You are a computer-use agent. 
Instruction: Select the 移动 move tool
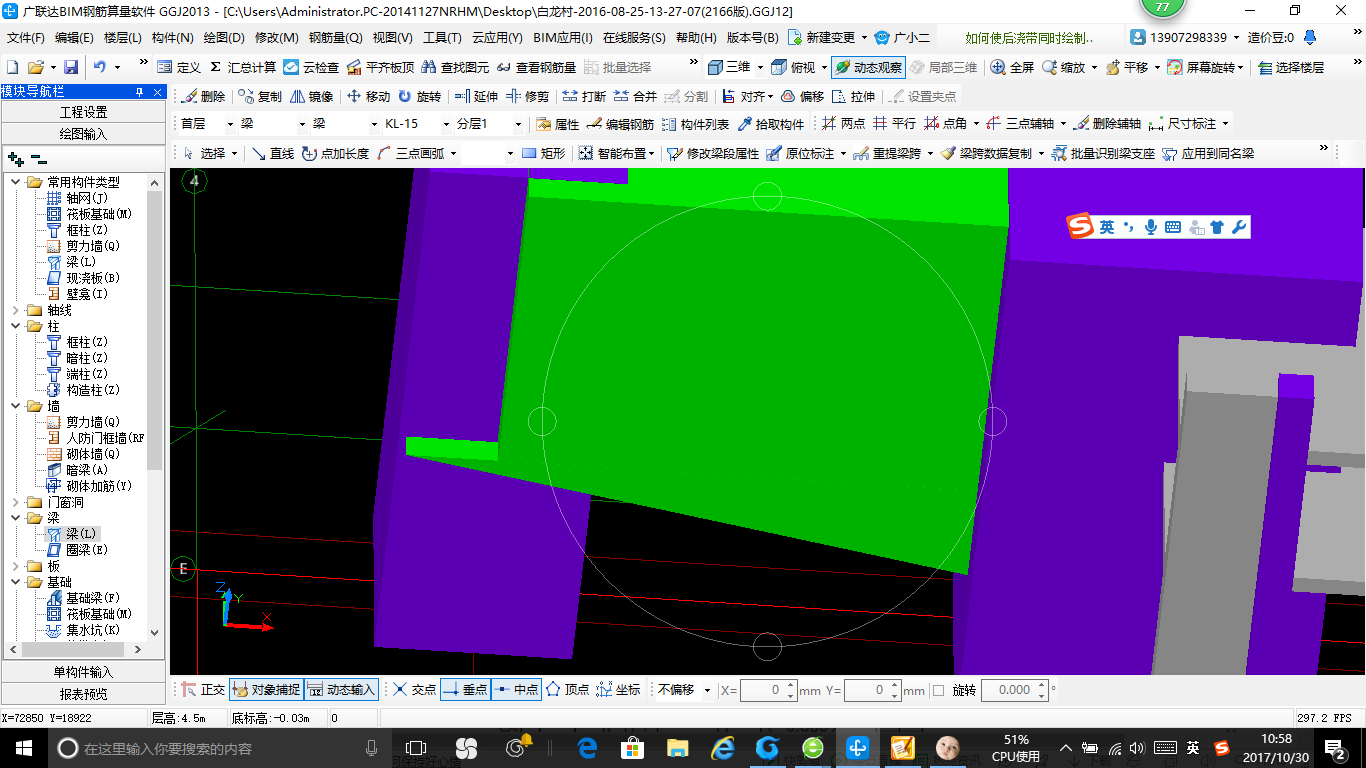[368, 97]
